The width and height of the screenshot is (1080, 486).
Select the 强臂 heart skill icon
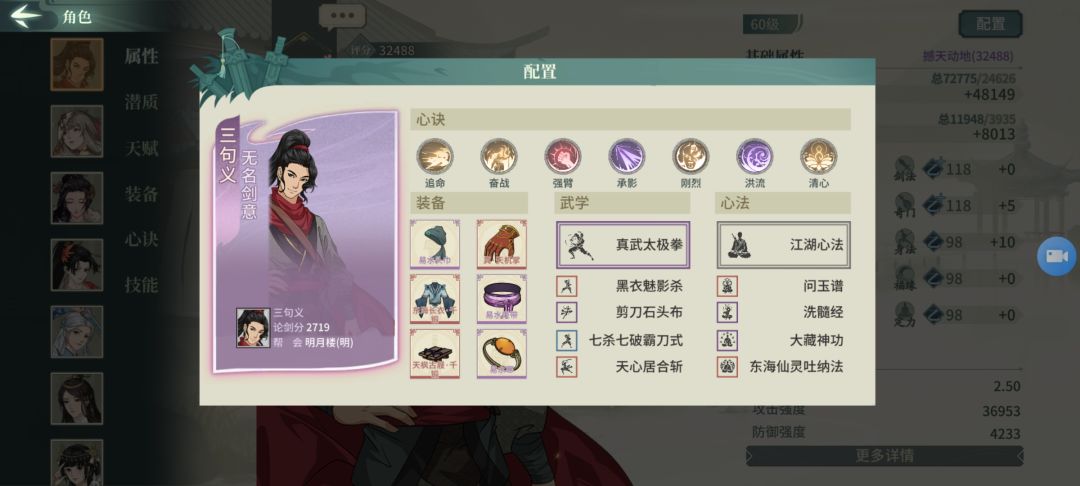click(x=563, y=156)
